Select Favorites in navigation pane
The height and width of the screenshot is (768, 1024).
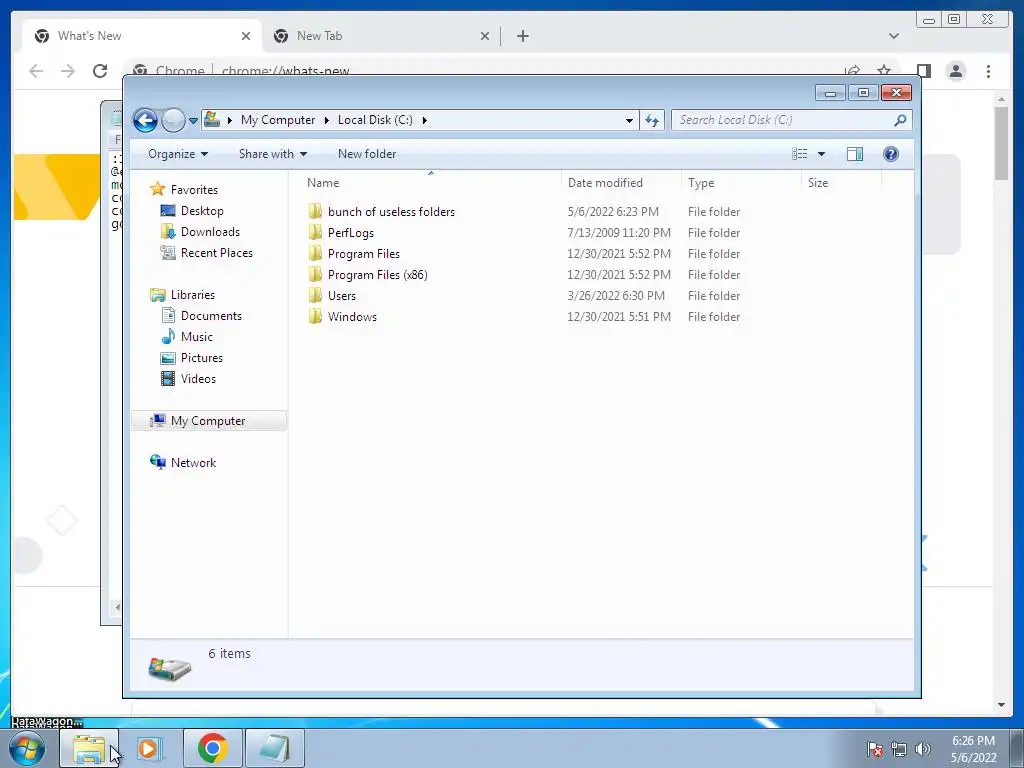pyautogui.click(x=194, y=189)
